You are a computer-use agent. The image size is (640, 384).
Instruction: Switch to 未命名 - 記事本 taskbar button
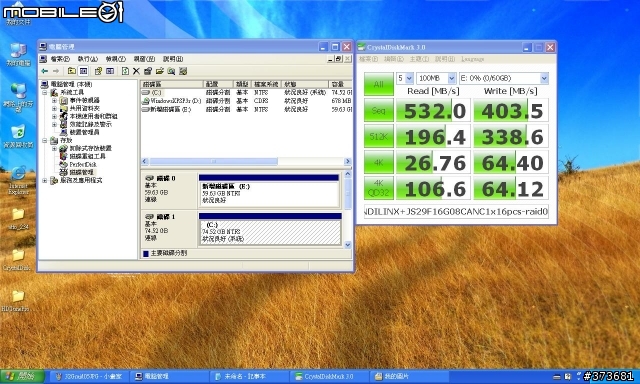coord(249,376)
